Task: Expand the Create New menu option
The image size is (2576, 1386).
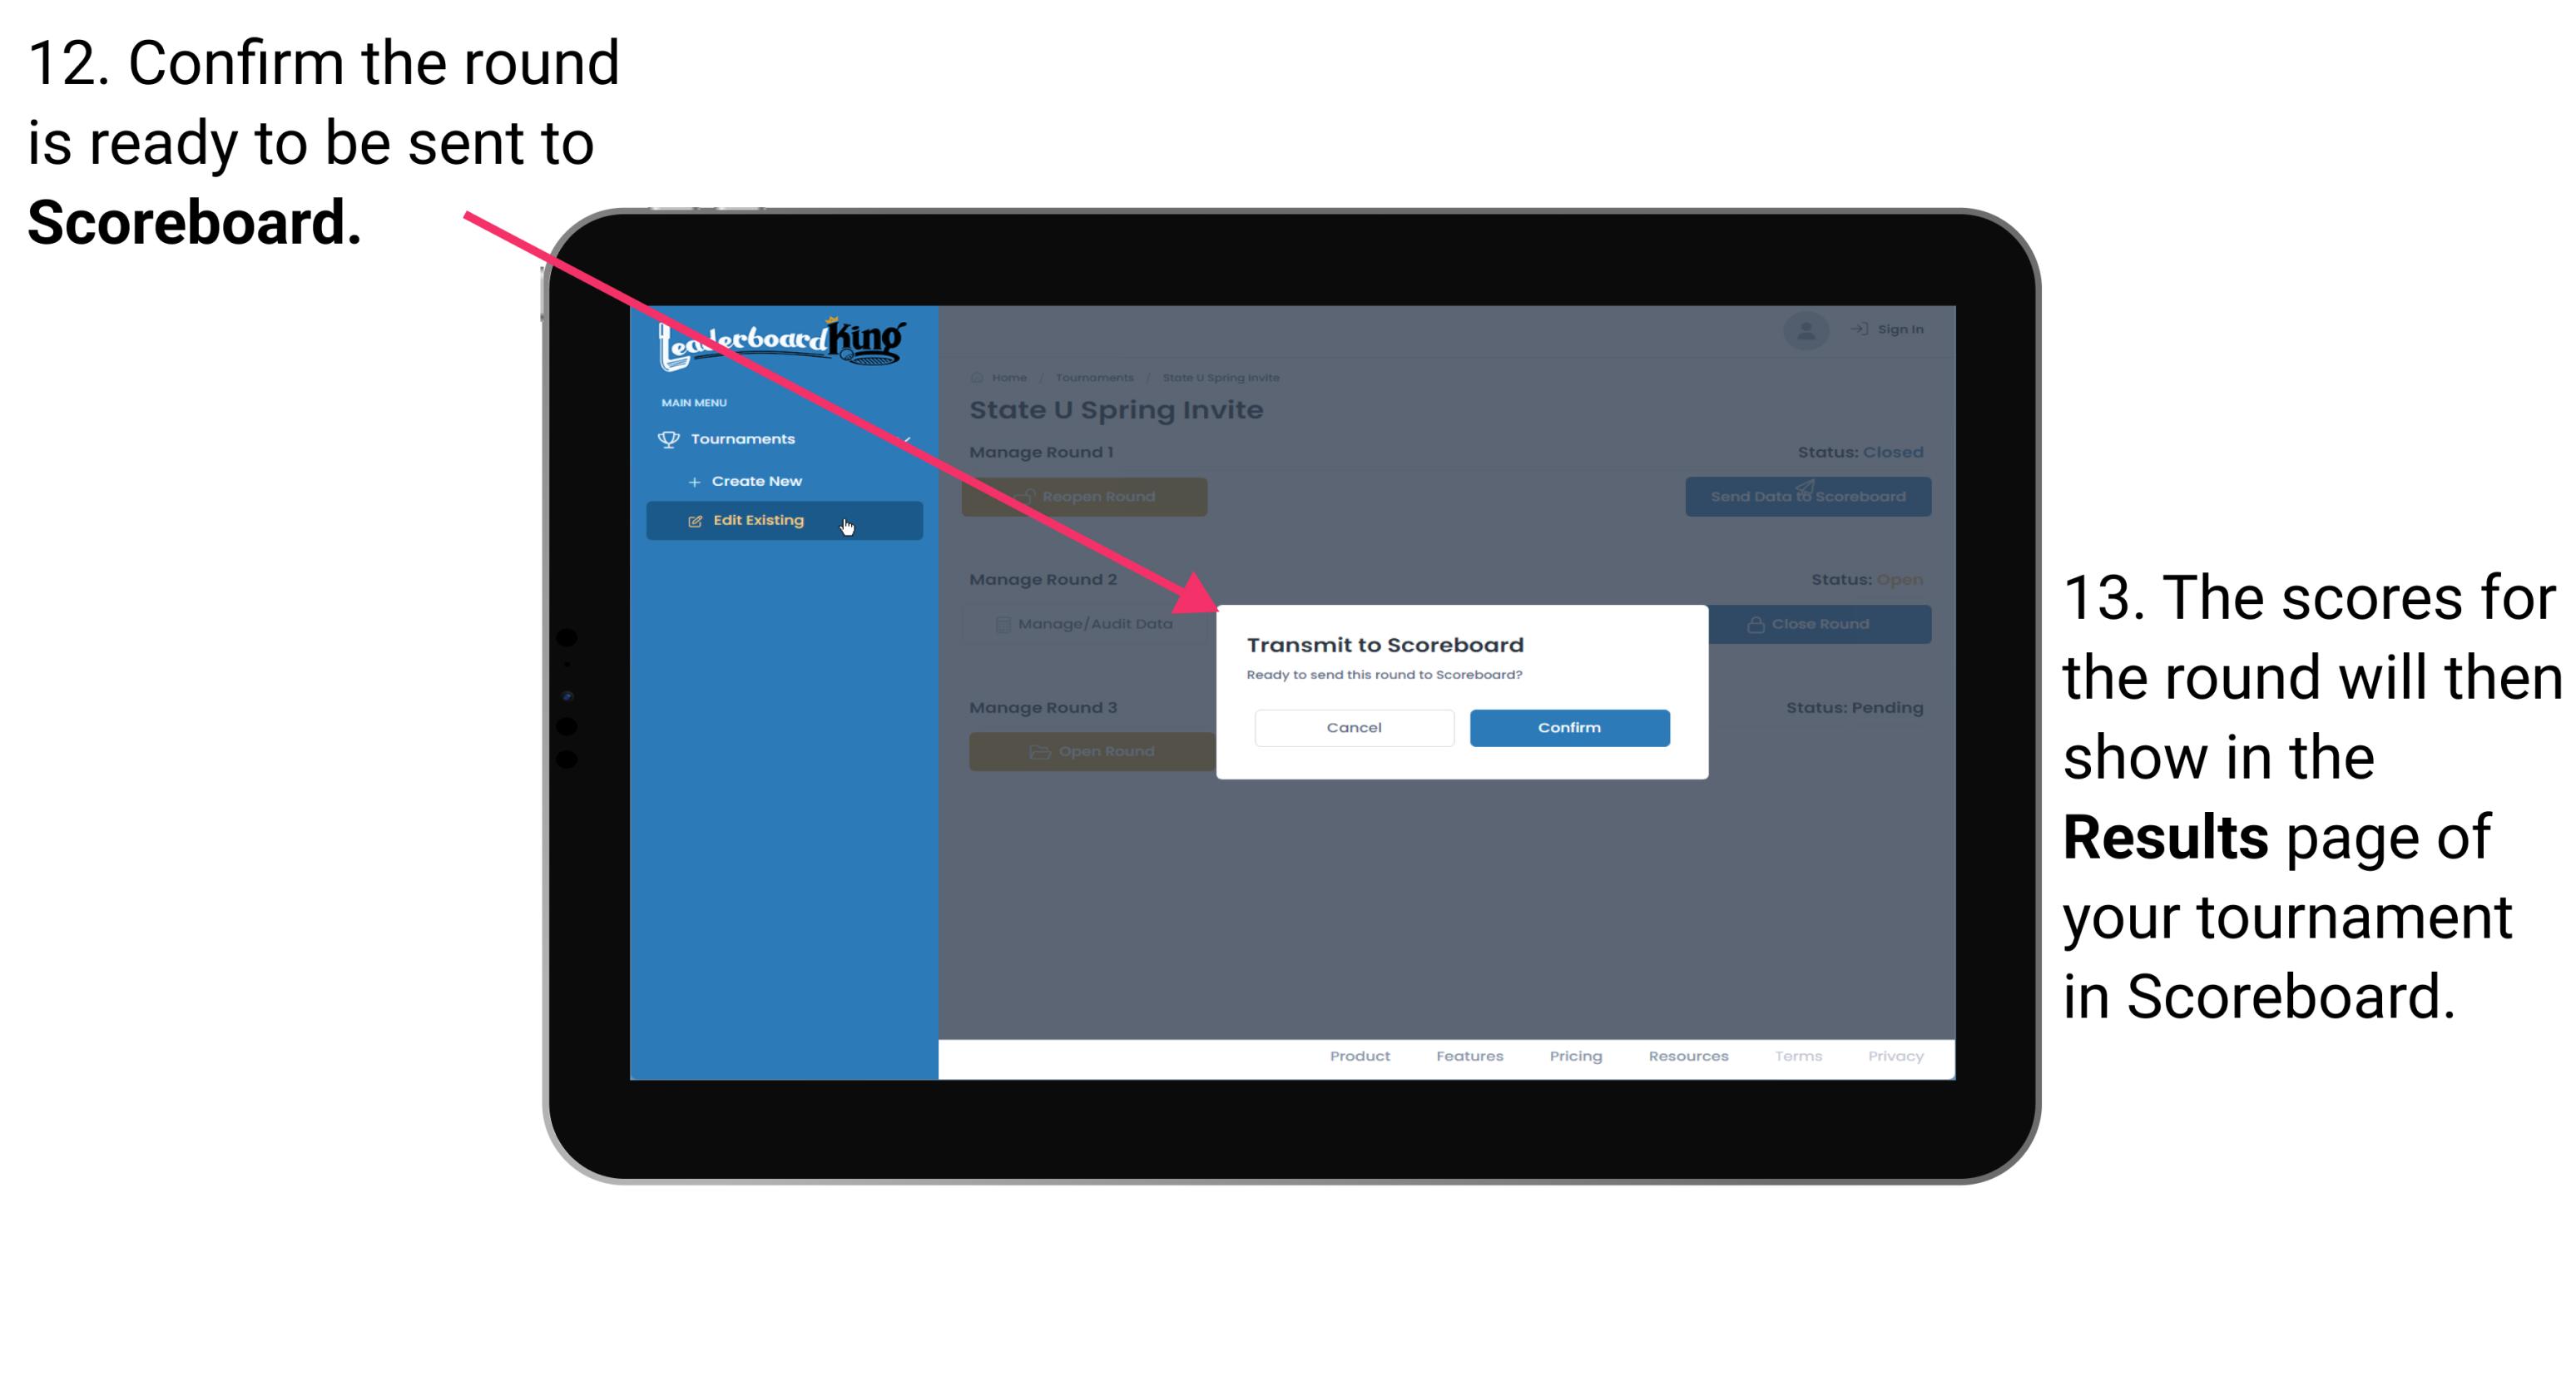Action: click(x=760, y=480)
